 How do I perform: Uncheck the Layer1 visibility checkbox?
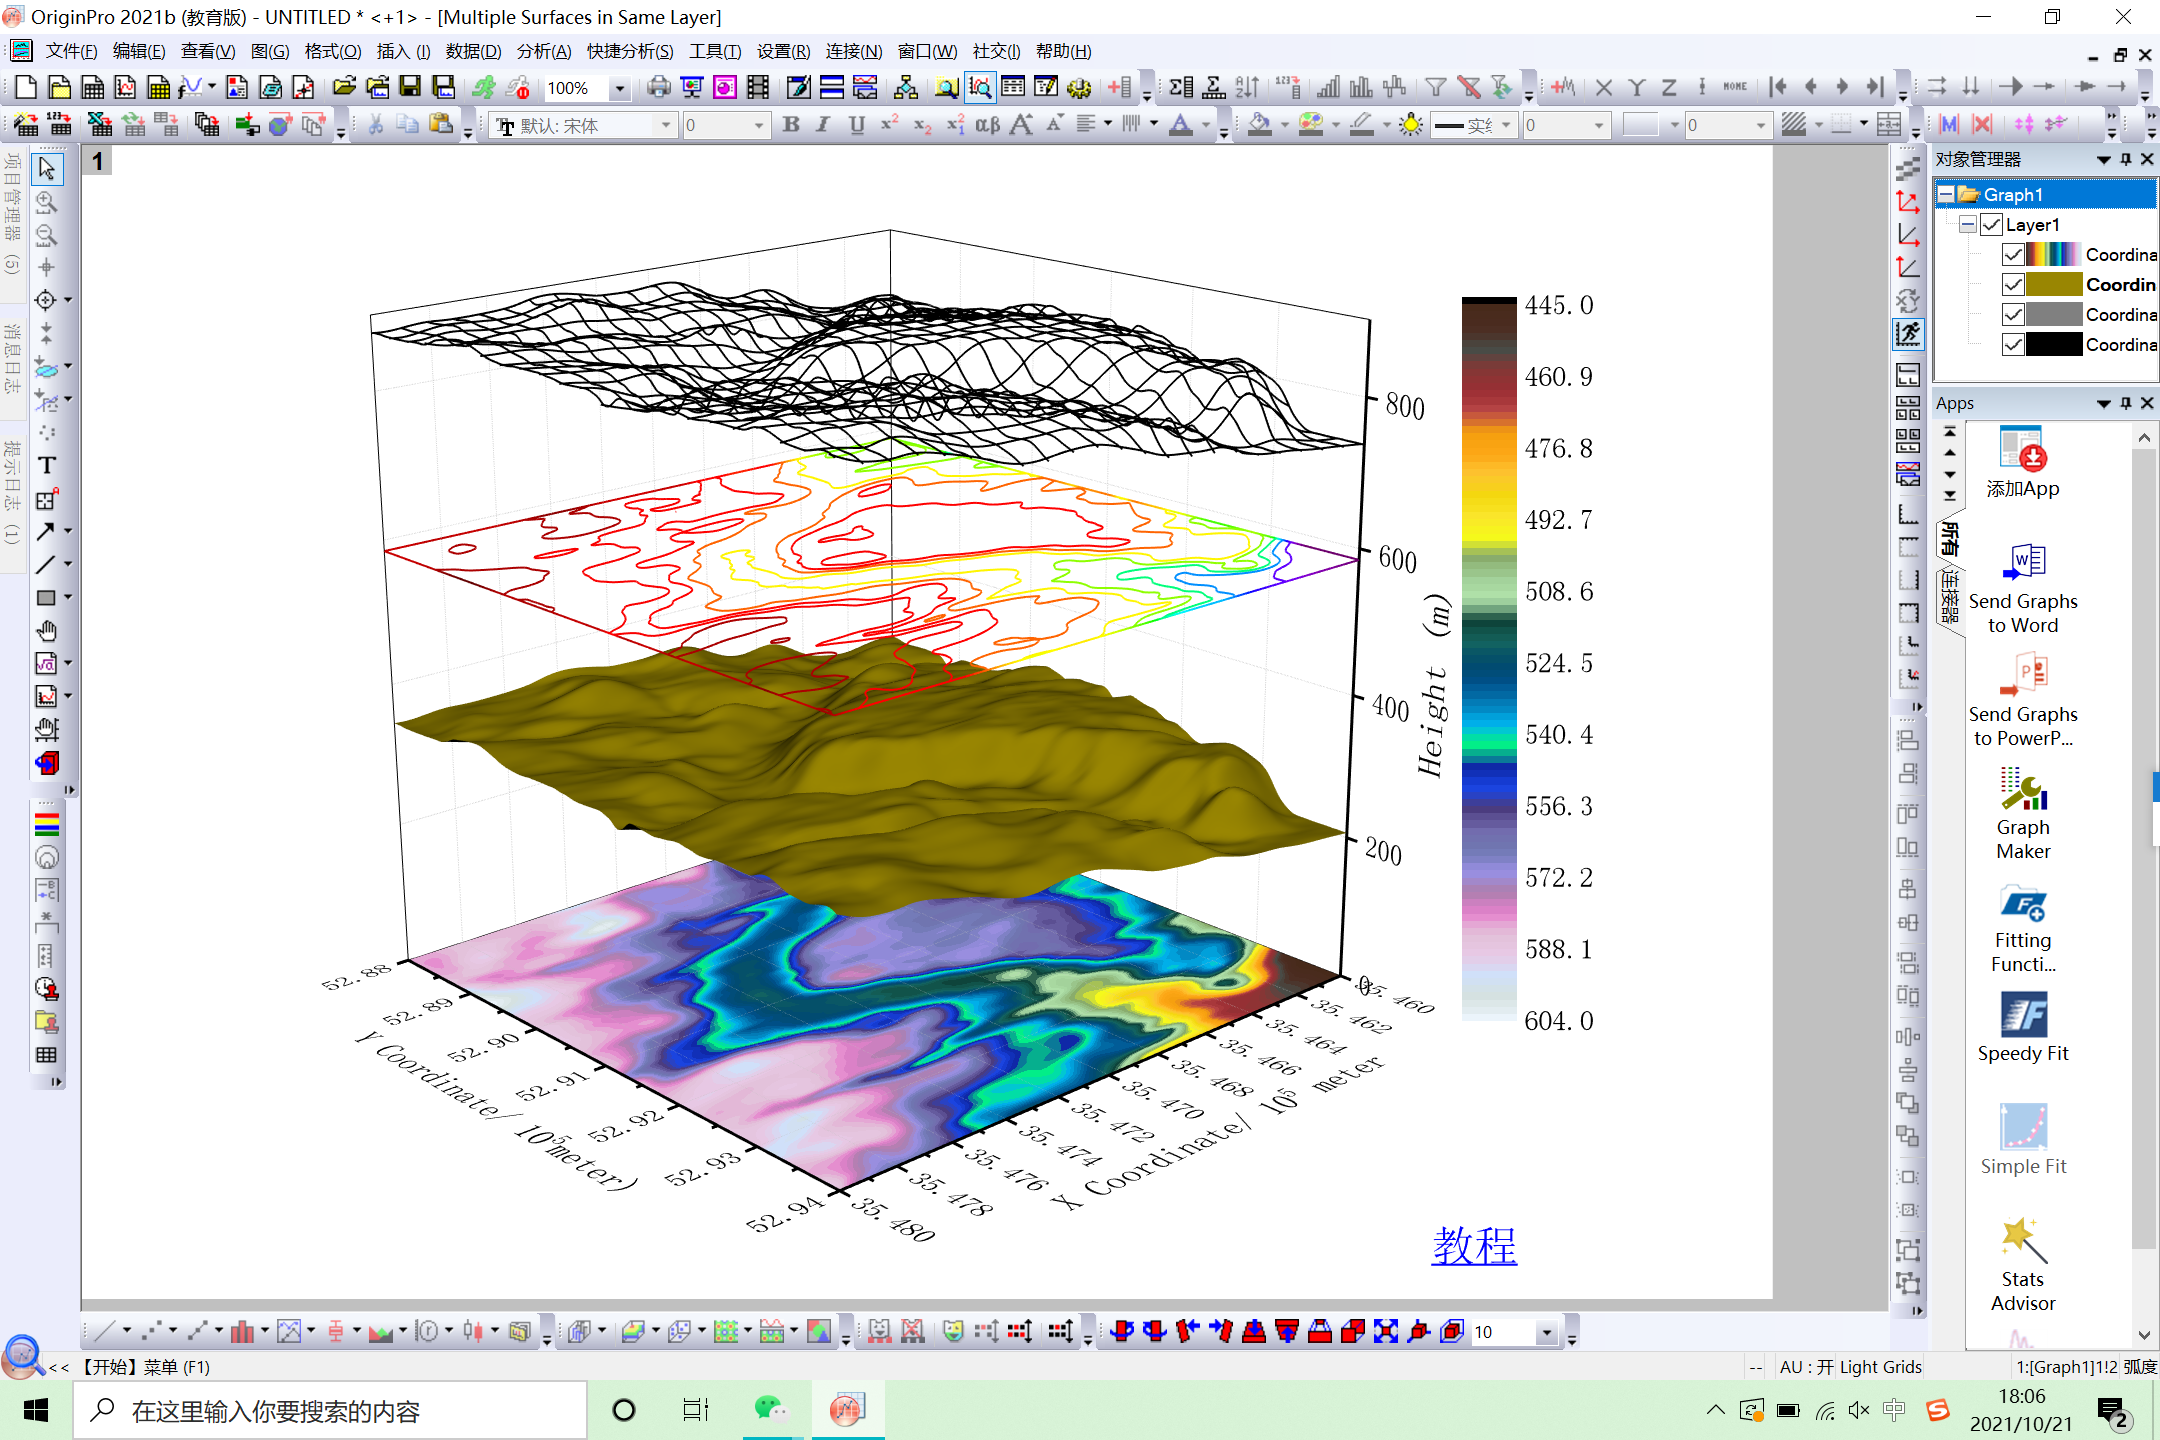pos(1991,225)
